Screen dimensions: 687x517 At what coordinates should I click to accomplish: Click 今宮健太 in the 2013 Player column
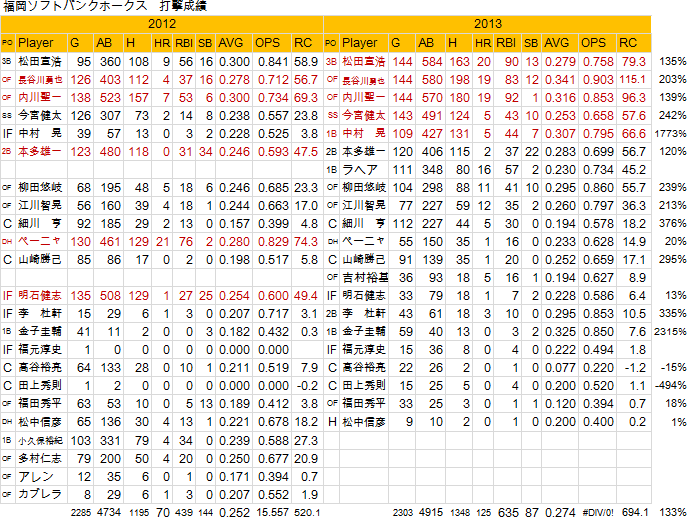click(x=364, y=115)
